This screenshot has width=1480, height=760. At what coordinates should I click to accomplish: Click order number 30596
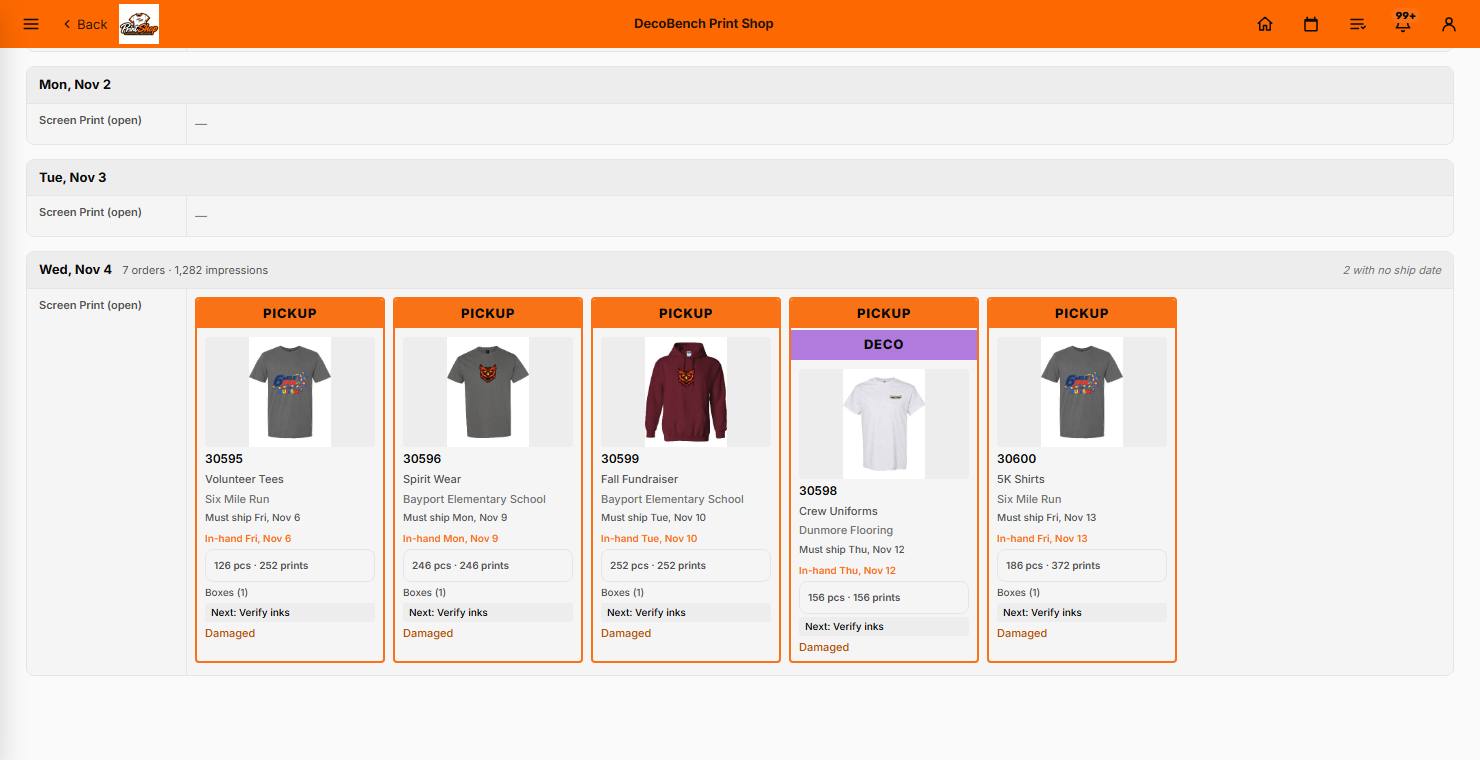422,459
